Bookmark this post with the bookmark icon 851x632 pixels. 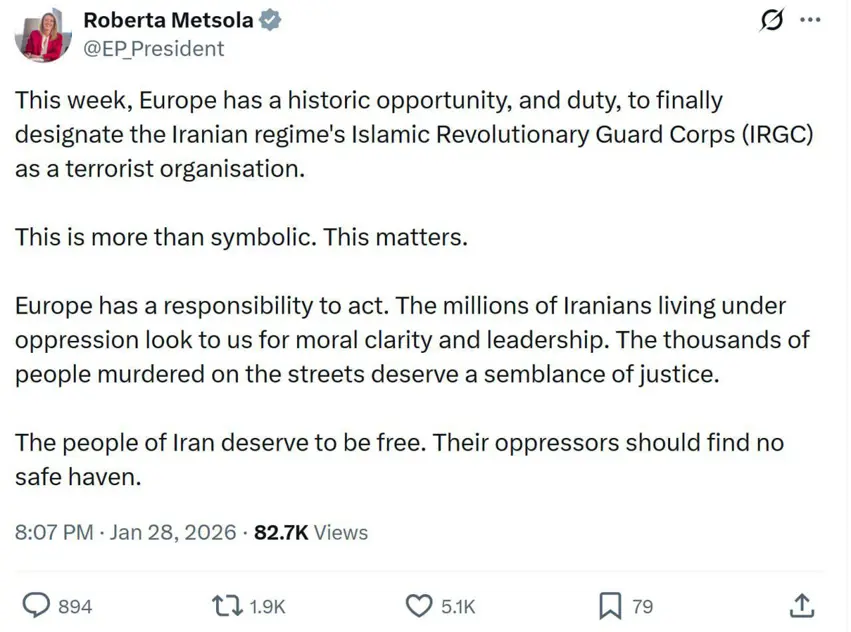(x=610, y=605)
